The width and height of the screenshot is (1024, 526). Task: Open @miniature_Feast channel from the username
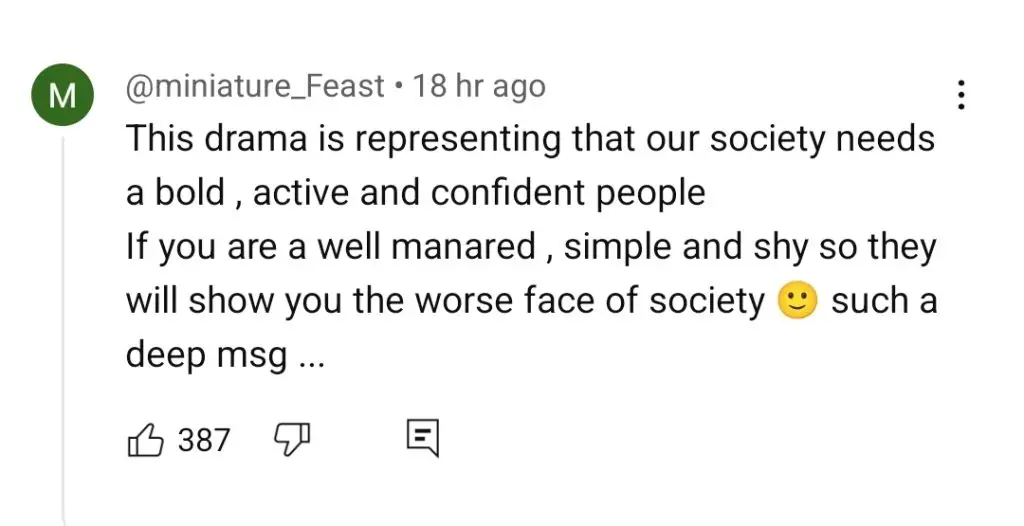point(255,87)
